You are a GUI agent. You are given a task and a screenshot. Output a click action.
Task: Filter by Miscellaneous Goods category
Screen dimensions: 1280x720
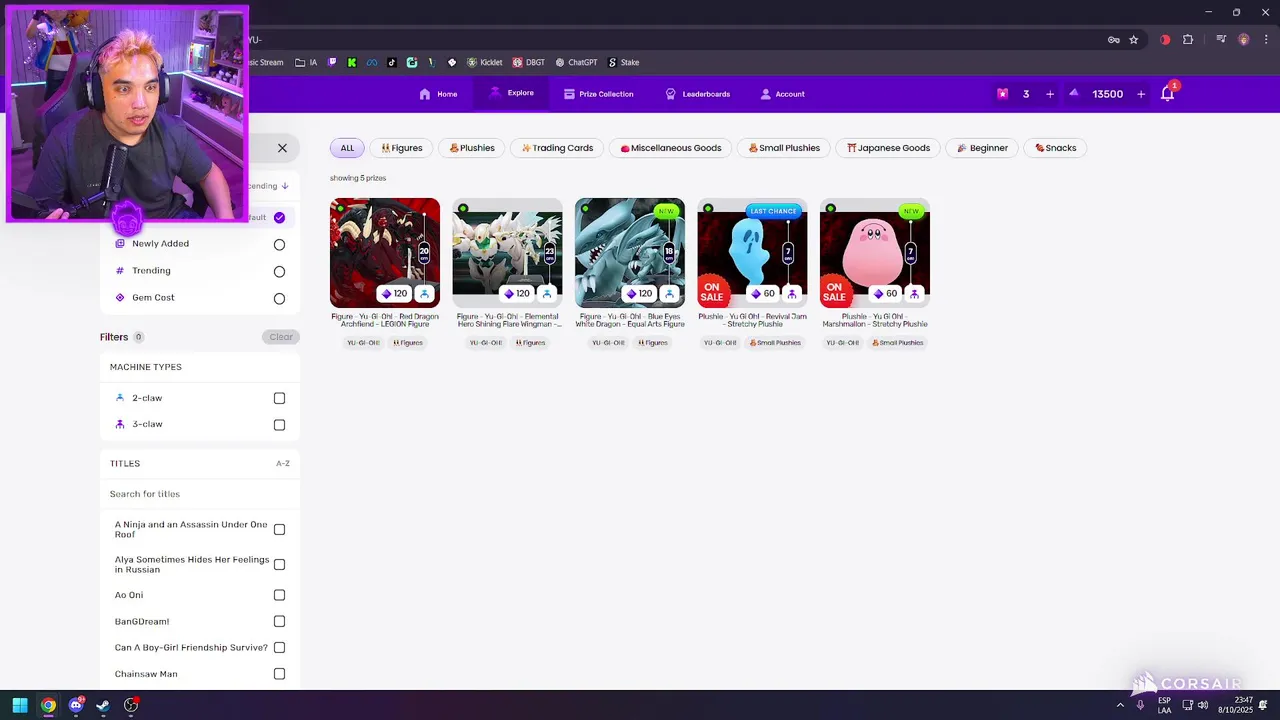[670, 148]
